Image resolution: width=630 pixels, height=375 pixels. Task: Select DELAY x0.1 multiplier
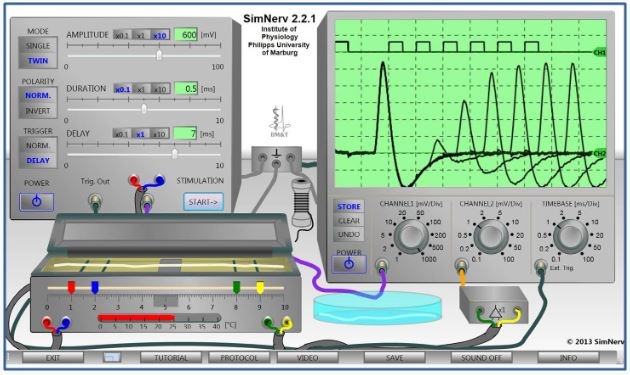point(122,134)
